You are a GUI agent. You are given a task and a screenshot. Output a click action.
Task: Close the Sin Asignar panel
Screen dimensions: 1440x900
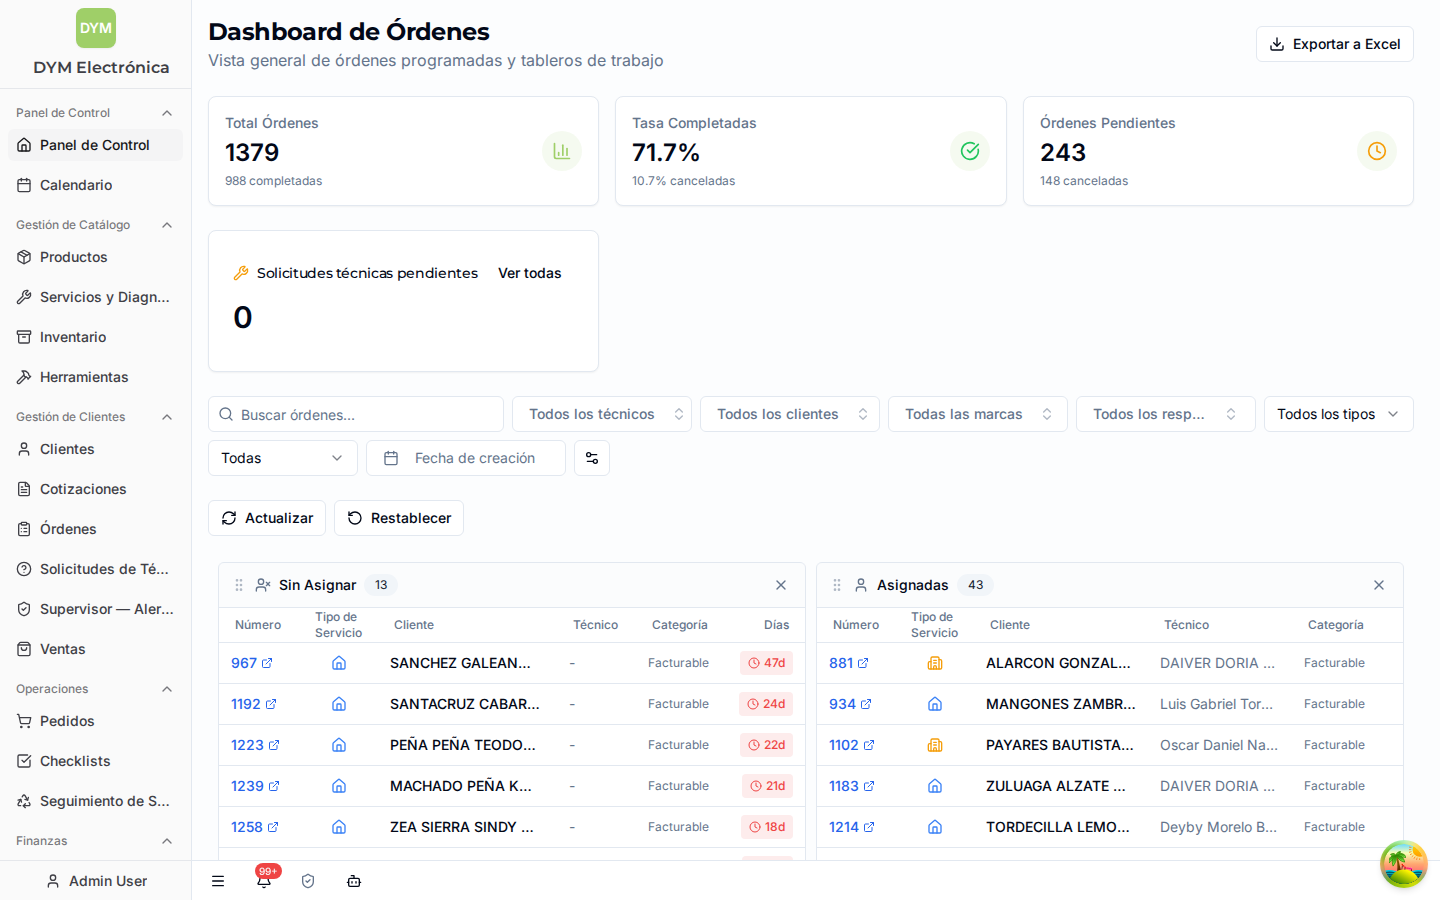pos(781,585)
